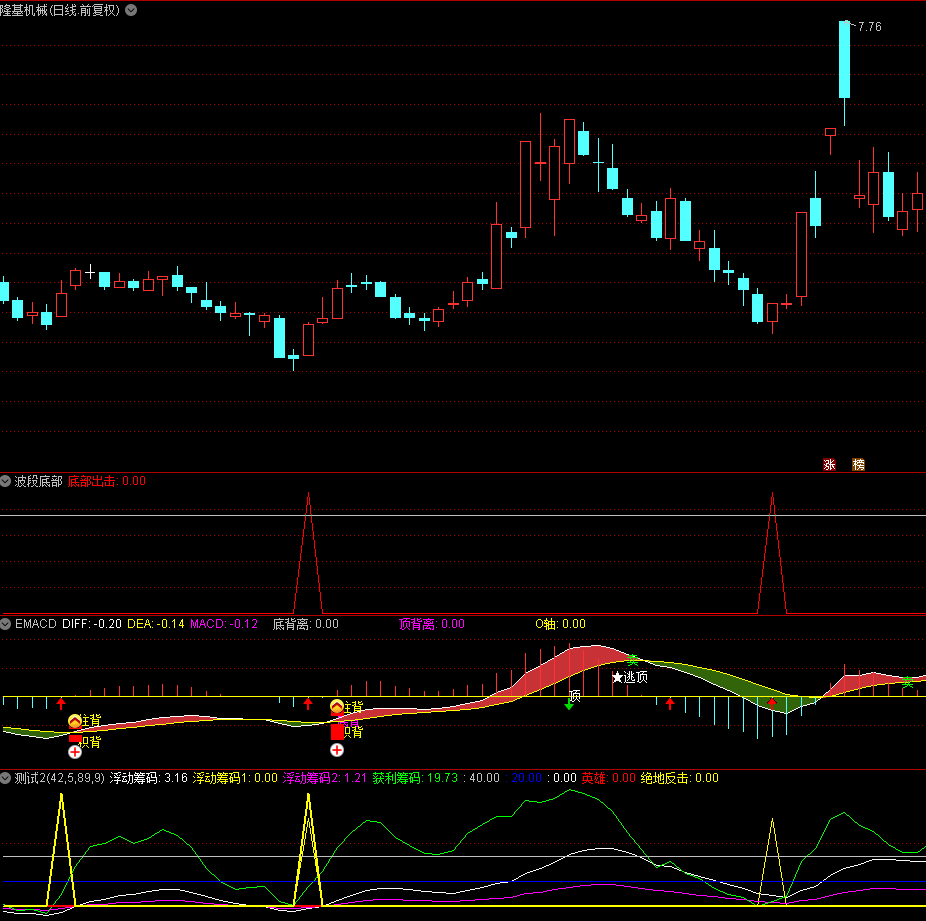Click the 顶背离: 0.00 readout

(432, 624)
